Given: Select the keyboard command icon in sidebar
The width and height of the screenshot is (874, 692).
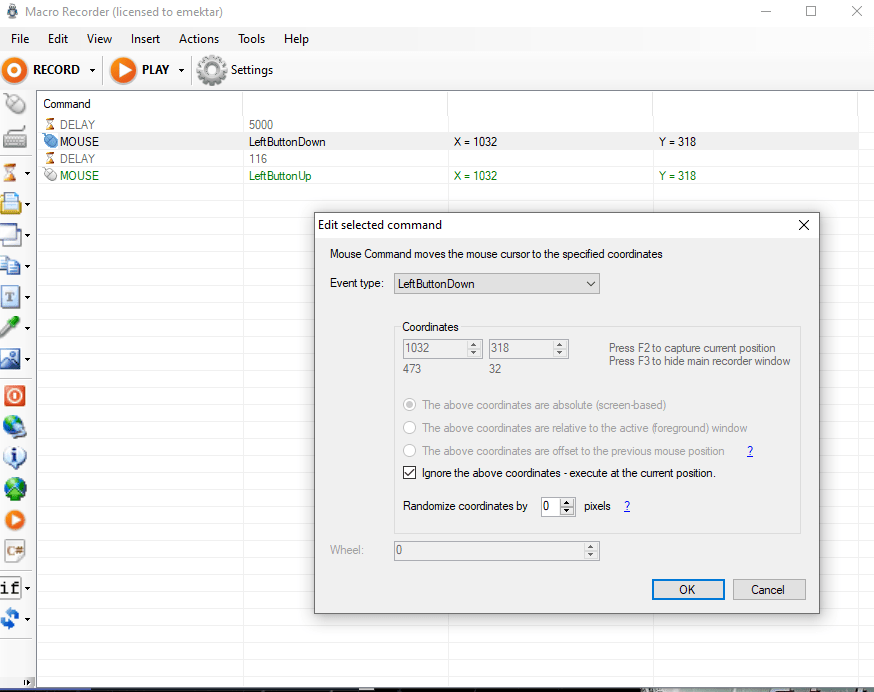Looking at the screenshot, I should pyautogui.click(x=14, y=137).
